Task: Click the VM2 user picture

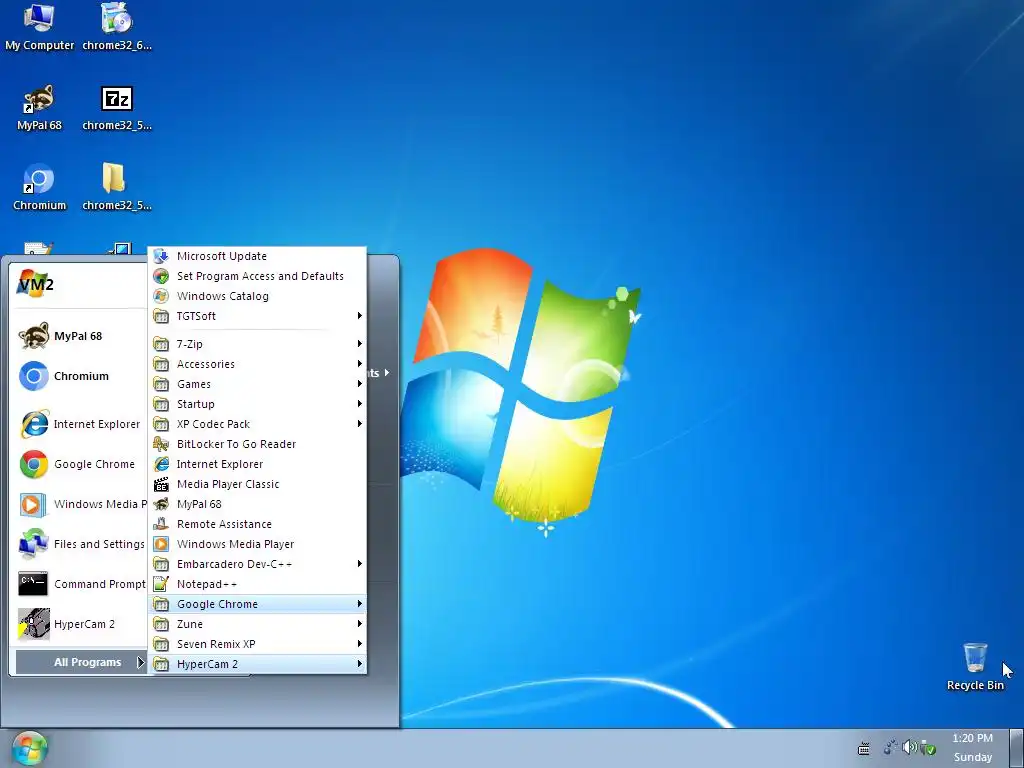Action: click(36, 283)
